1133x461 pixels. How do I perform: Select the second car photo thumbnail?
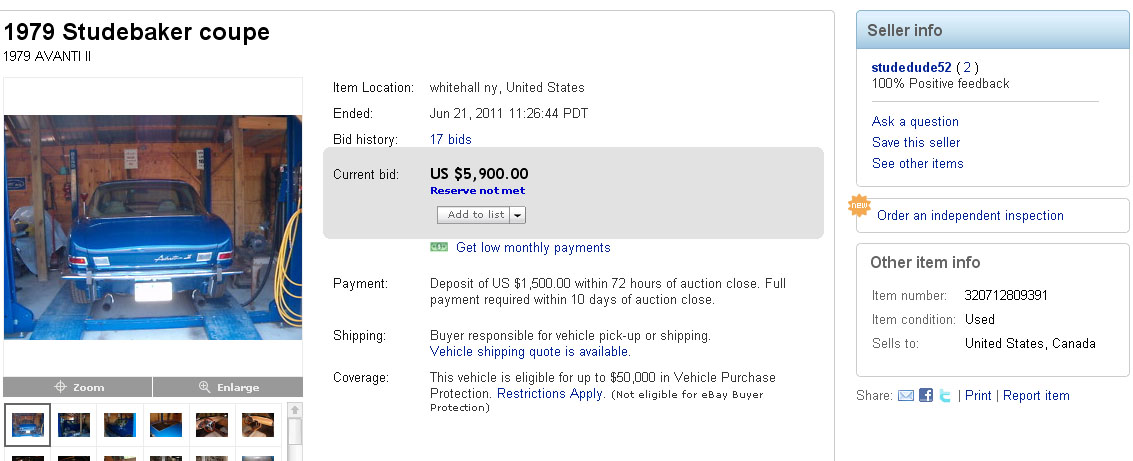[x=74, y=424]
